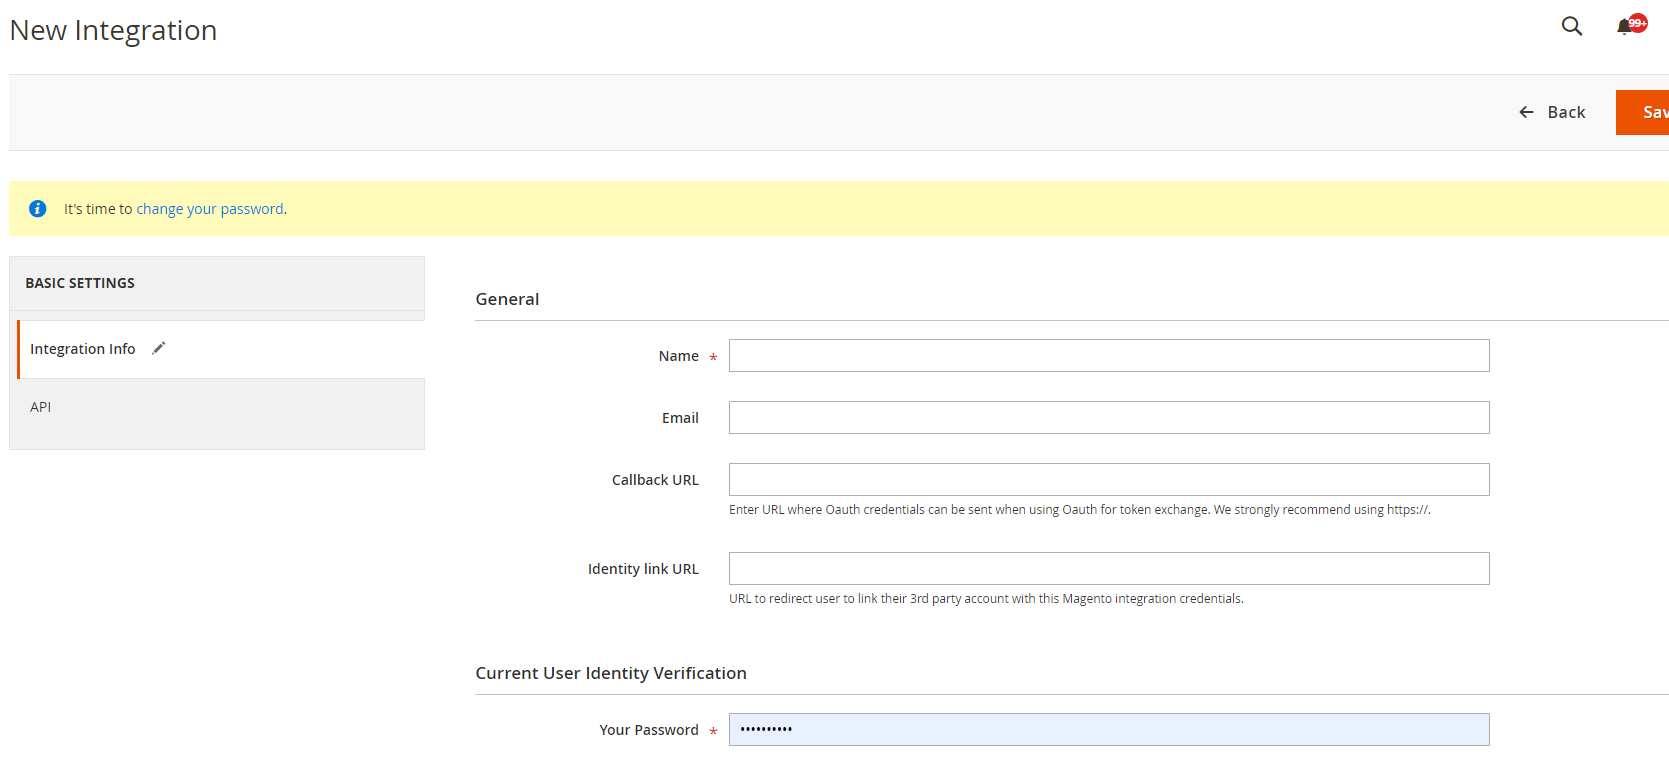Click the New Integration page title
The height and width of the screenshot is (777, 1669).
(113, 31)
